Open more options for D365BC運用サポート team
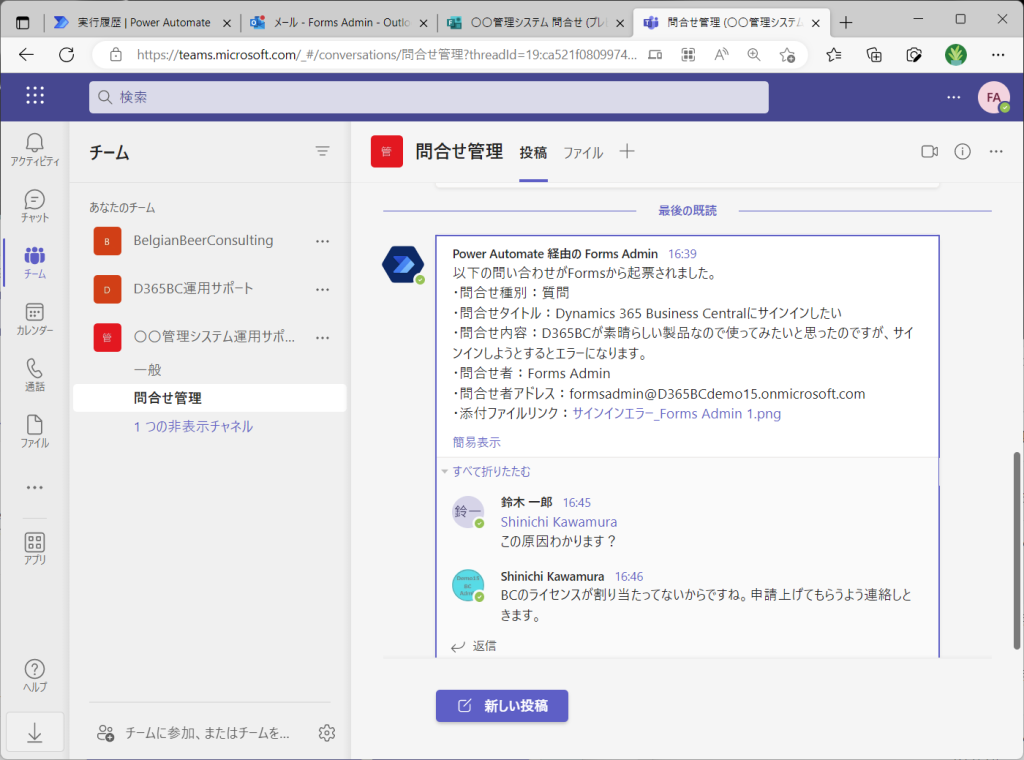The height and width of the screenshot is (760, 1024). (x=322, y=289)
